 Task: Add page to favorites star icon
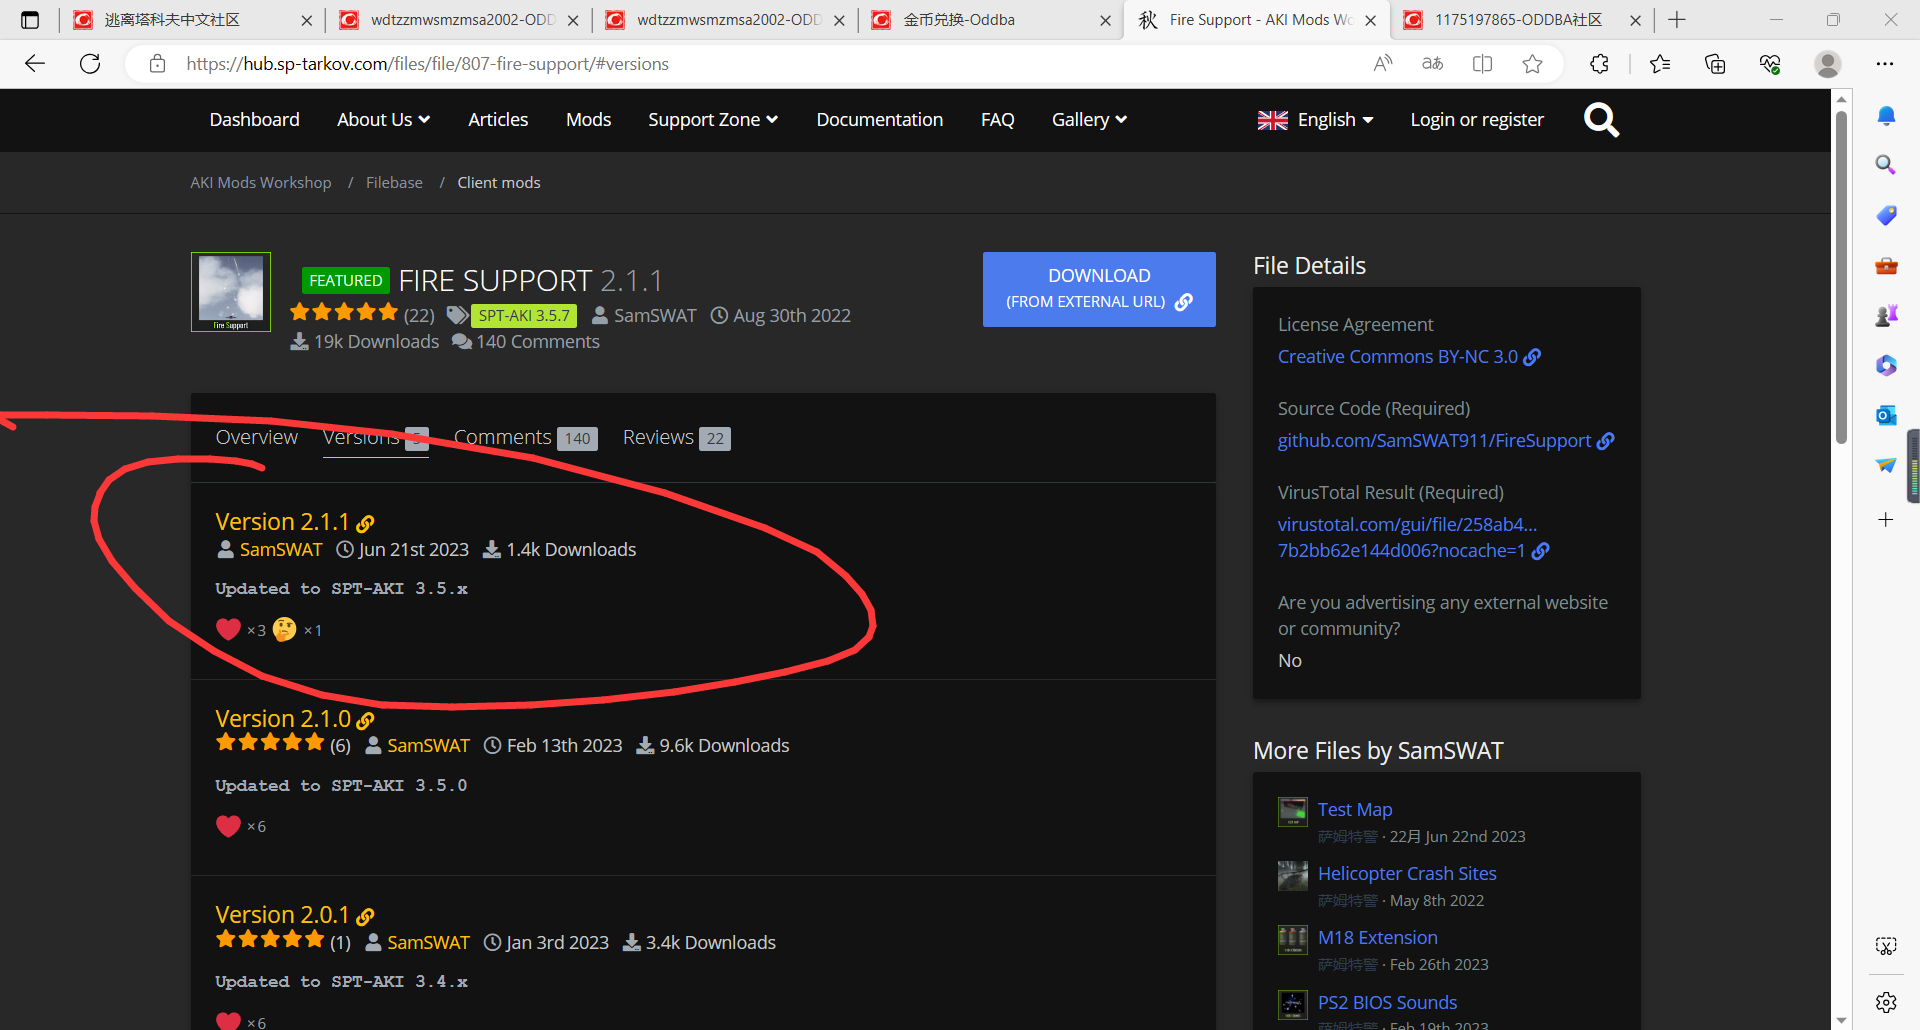pos(1532,64)
